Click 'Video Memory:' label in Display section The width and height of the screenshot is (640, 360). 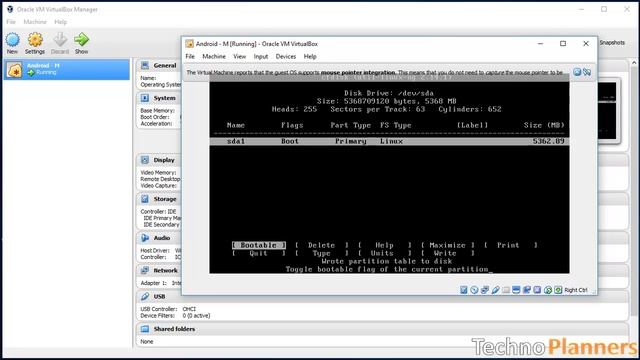tap(158, 173)
